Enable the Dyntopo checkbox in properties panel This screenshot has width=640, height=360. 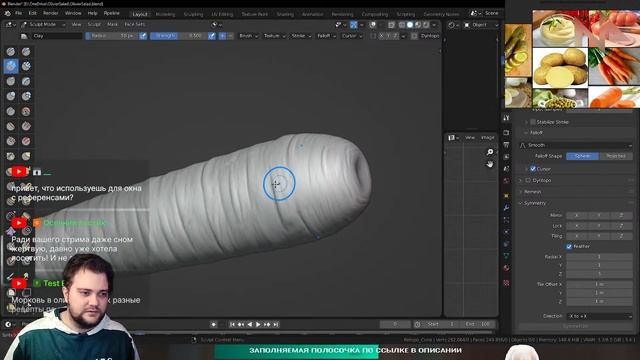click(x=528, y=180)
